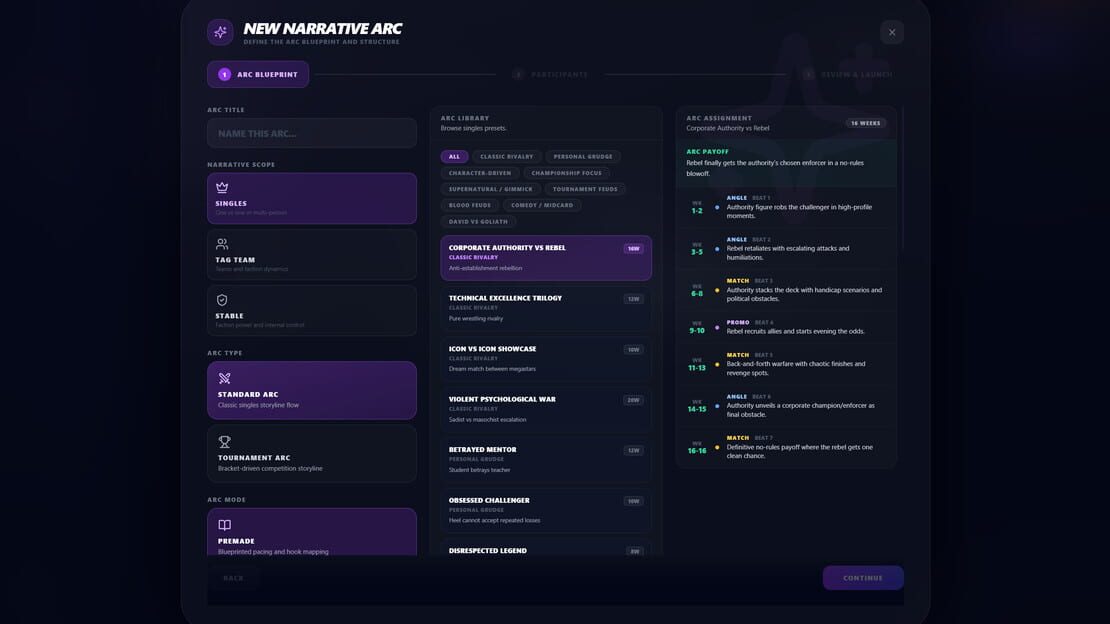Click the Back button
The height and width of the screenshot is (624, 1110).
(x=234, y=578)
